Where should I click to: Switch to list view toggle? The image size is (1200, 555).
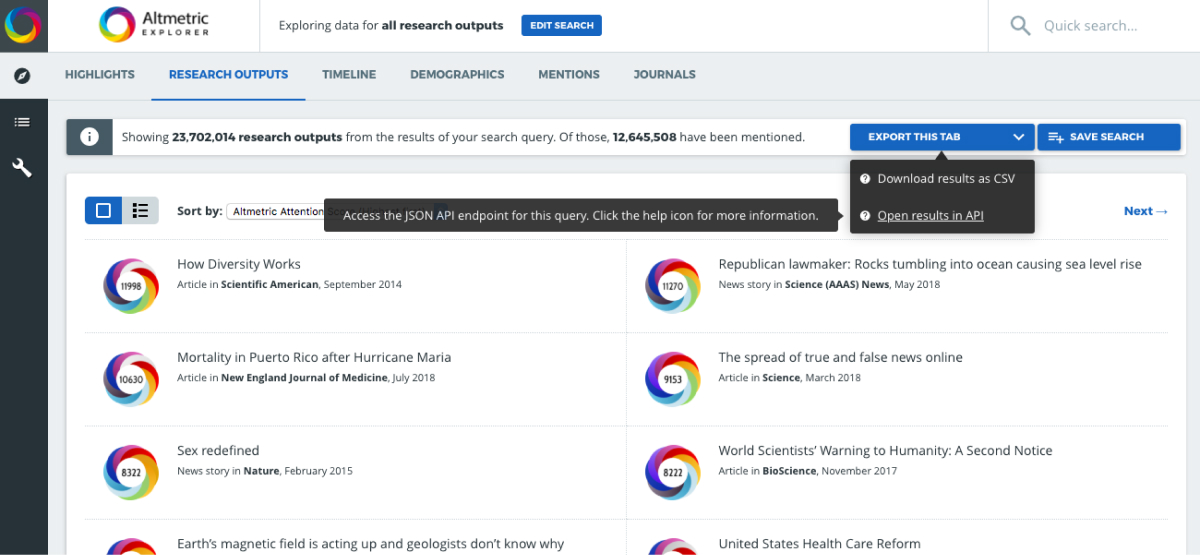coord(140,211)
